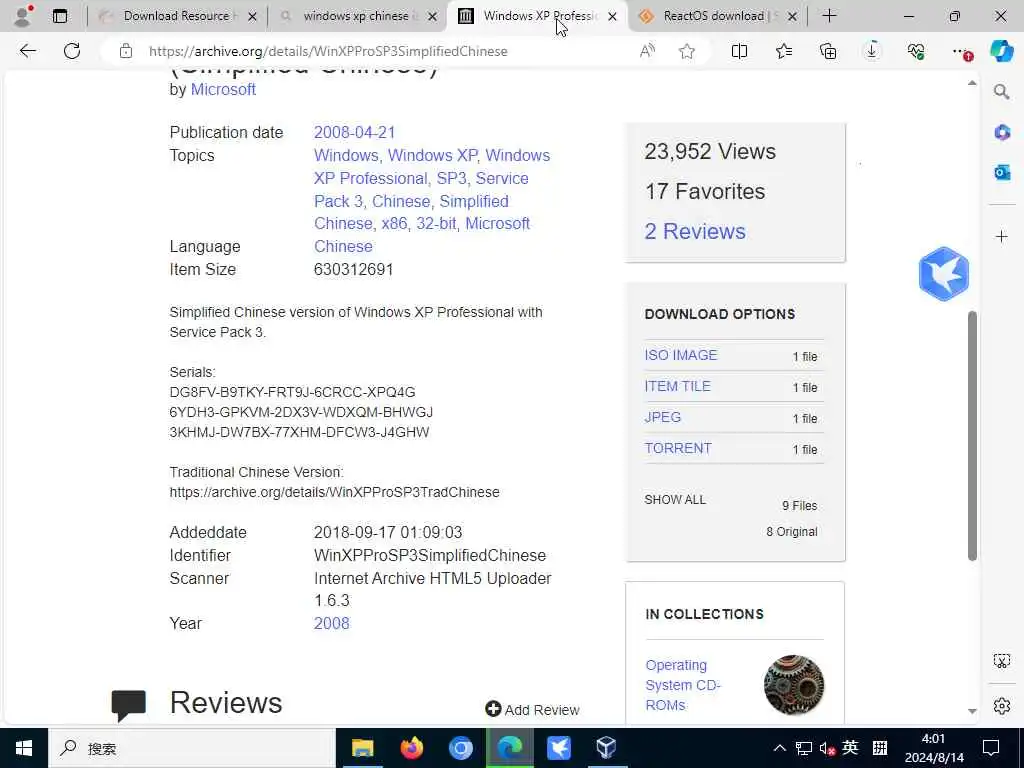Show hidden system tray icons
The height and width of the screenshot is (768, 1024).
(780, 748)
